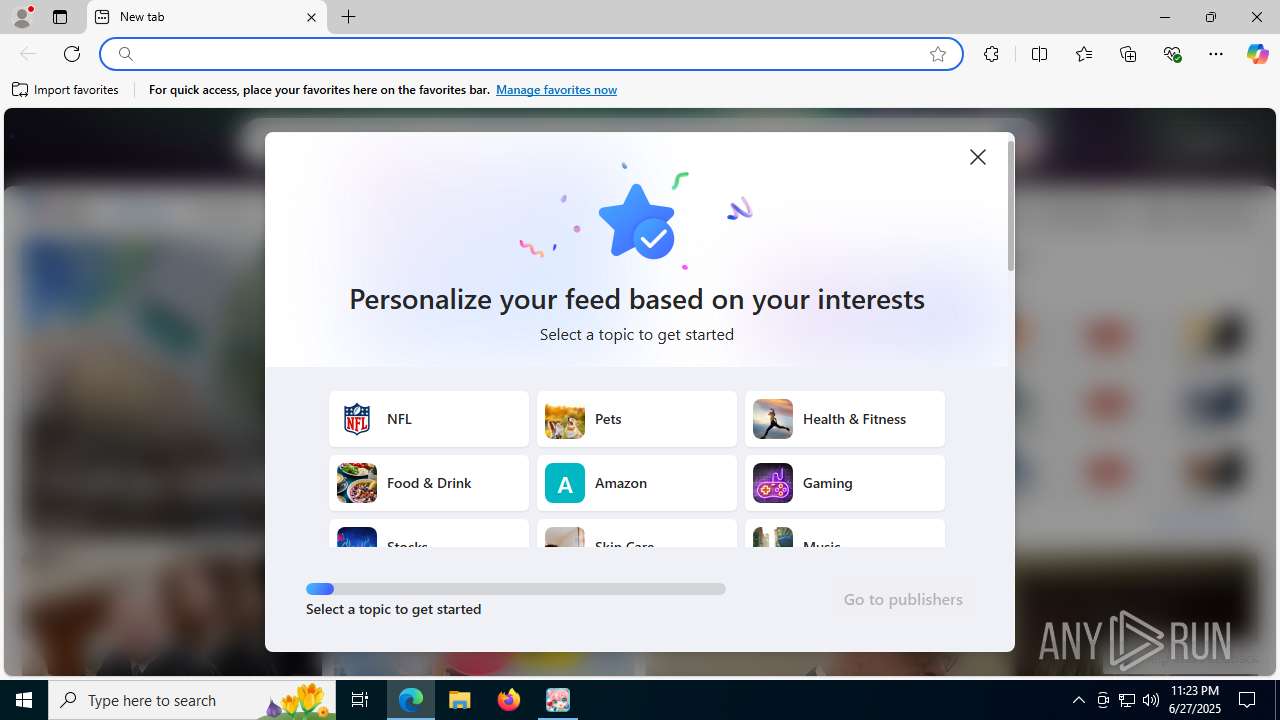Image resolution: width=1280 pixels, height=720 pixels.
Task: Add a new tab with plus icon
Action: click(348, 17)
